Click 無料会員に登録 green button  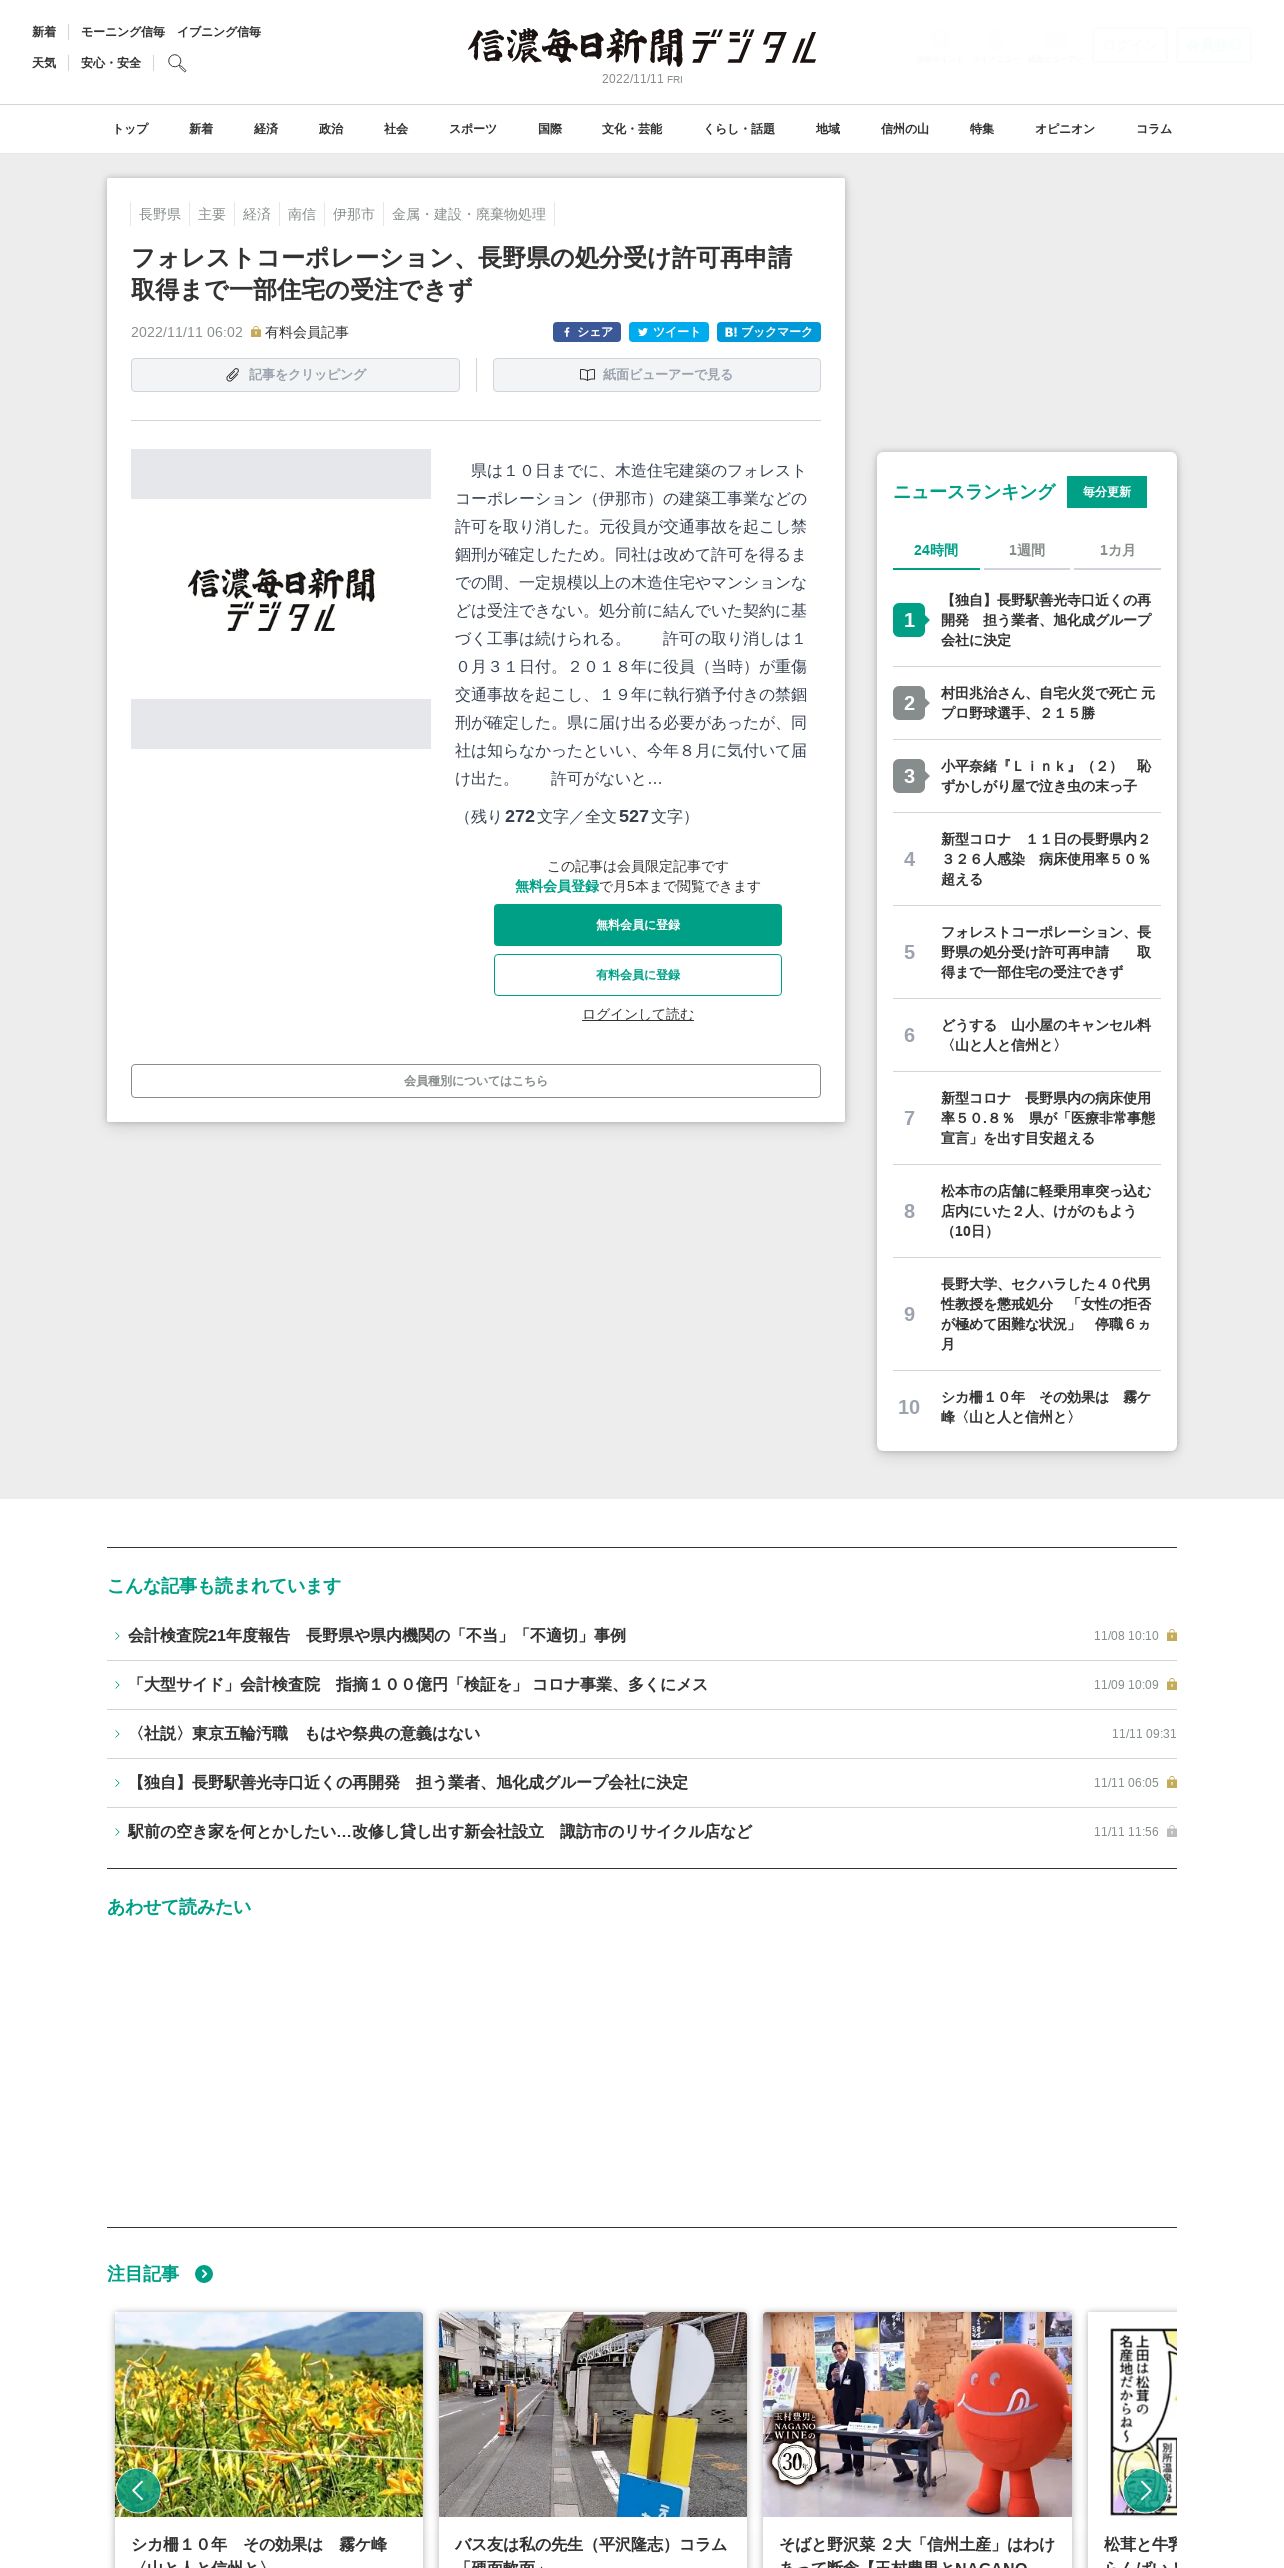(638, 925)
